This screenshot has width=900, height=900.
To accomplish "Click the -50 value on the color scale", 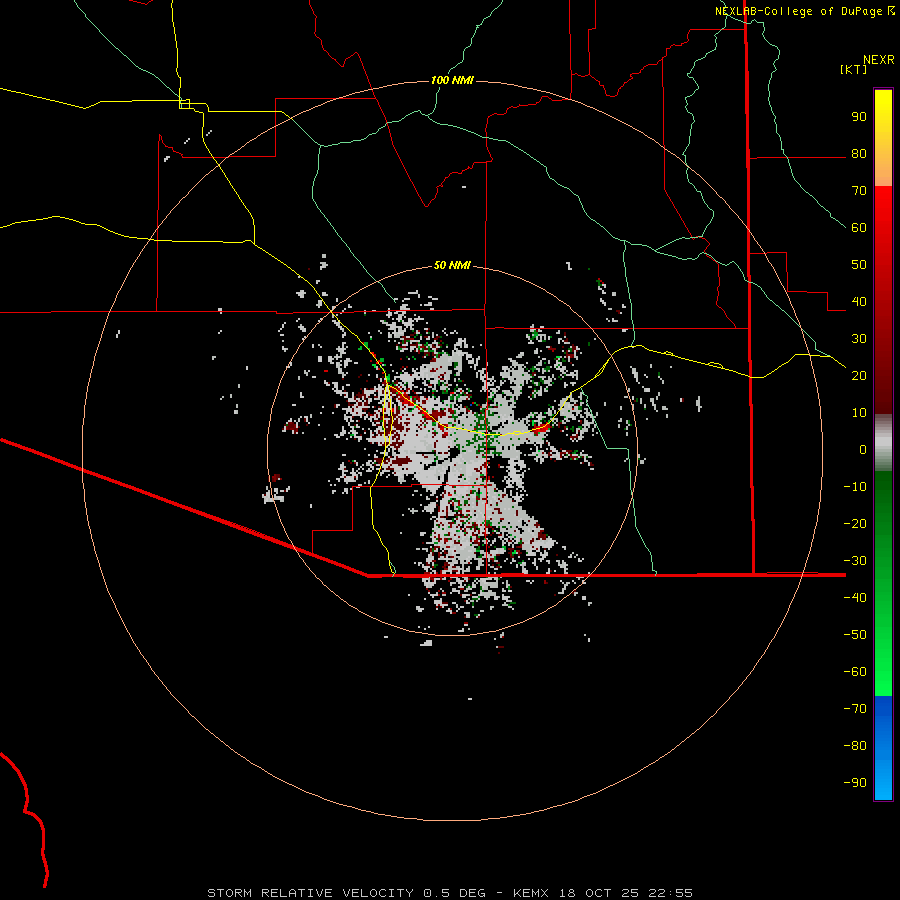I will pos(855,635).
